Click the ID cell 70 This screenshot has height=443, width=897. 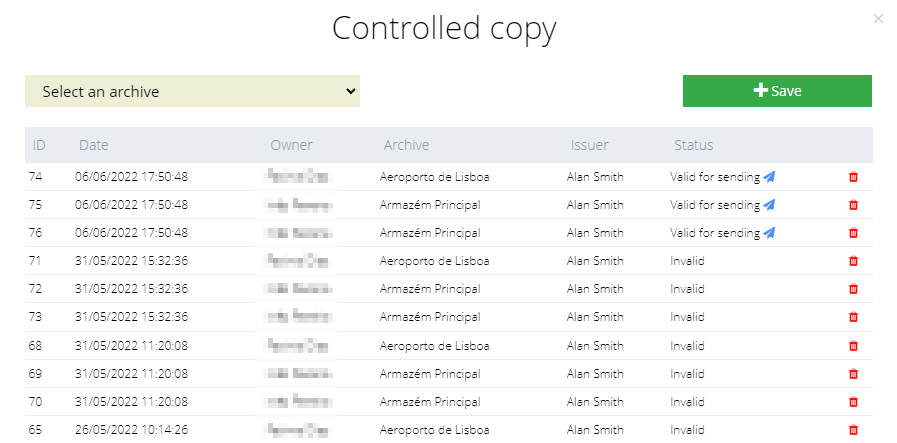(x=35, y=402)
